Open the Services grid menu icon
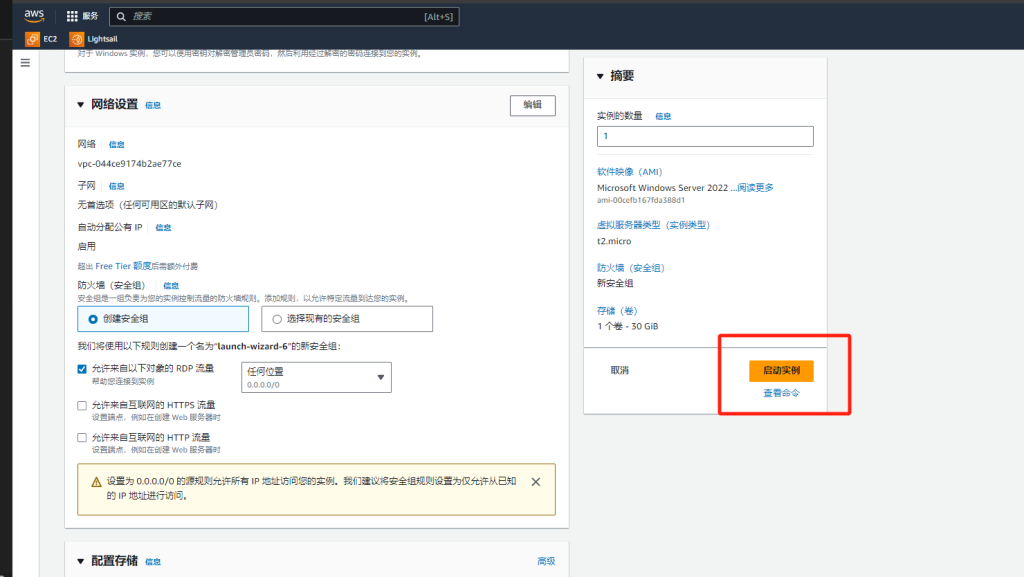Screen dimensions: 1024x577 click(72, 16)
